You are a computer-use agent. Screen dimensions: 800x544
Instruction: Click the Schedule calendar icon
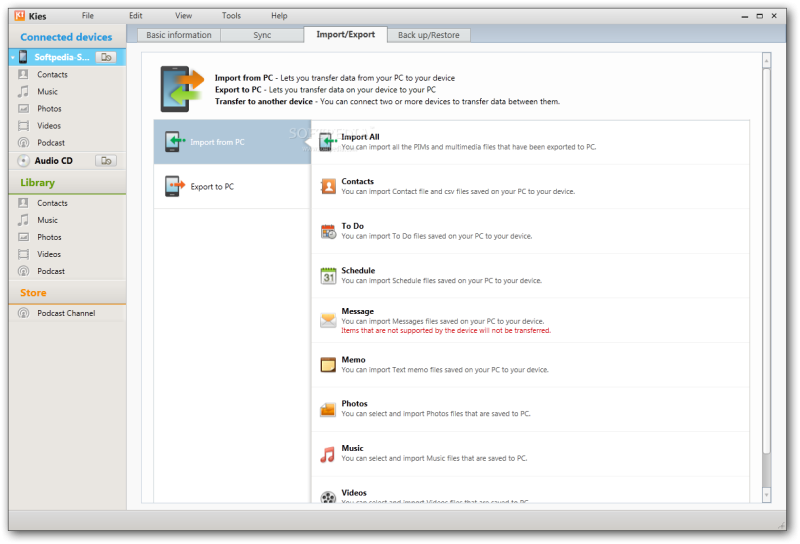click(x=327, y=276)
